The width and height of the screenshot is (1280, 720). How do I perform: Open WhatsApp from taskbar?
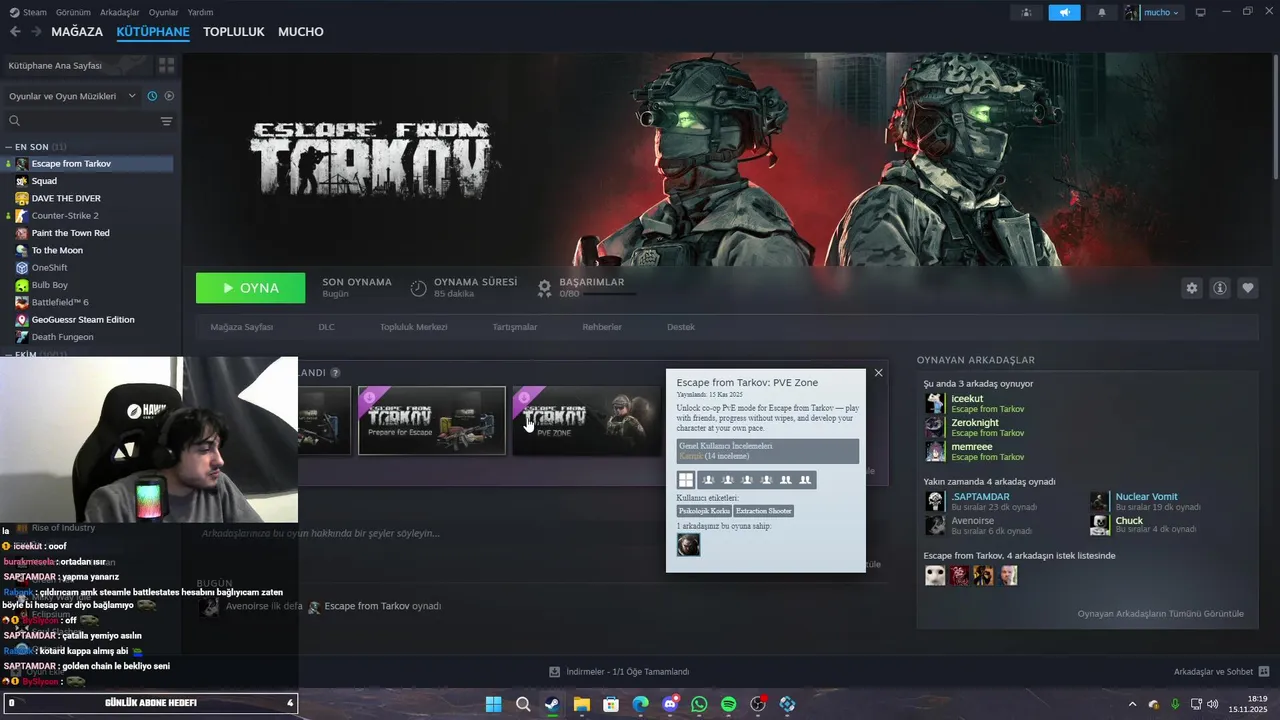(699, 704)
